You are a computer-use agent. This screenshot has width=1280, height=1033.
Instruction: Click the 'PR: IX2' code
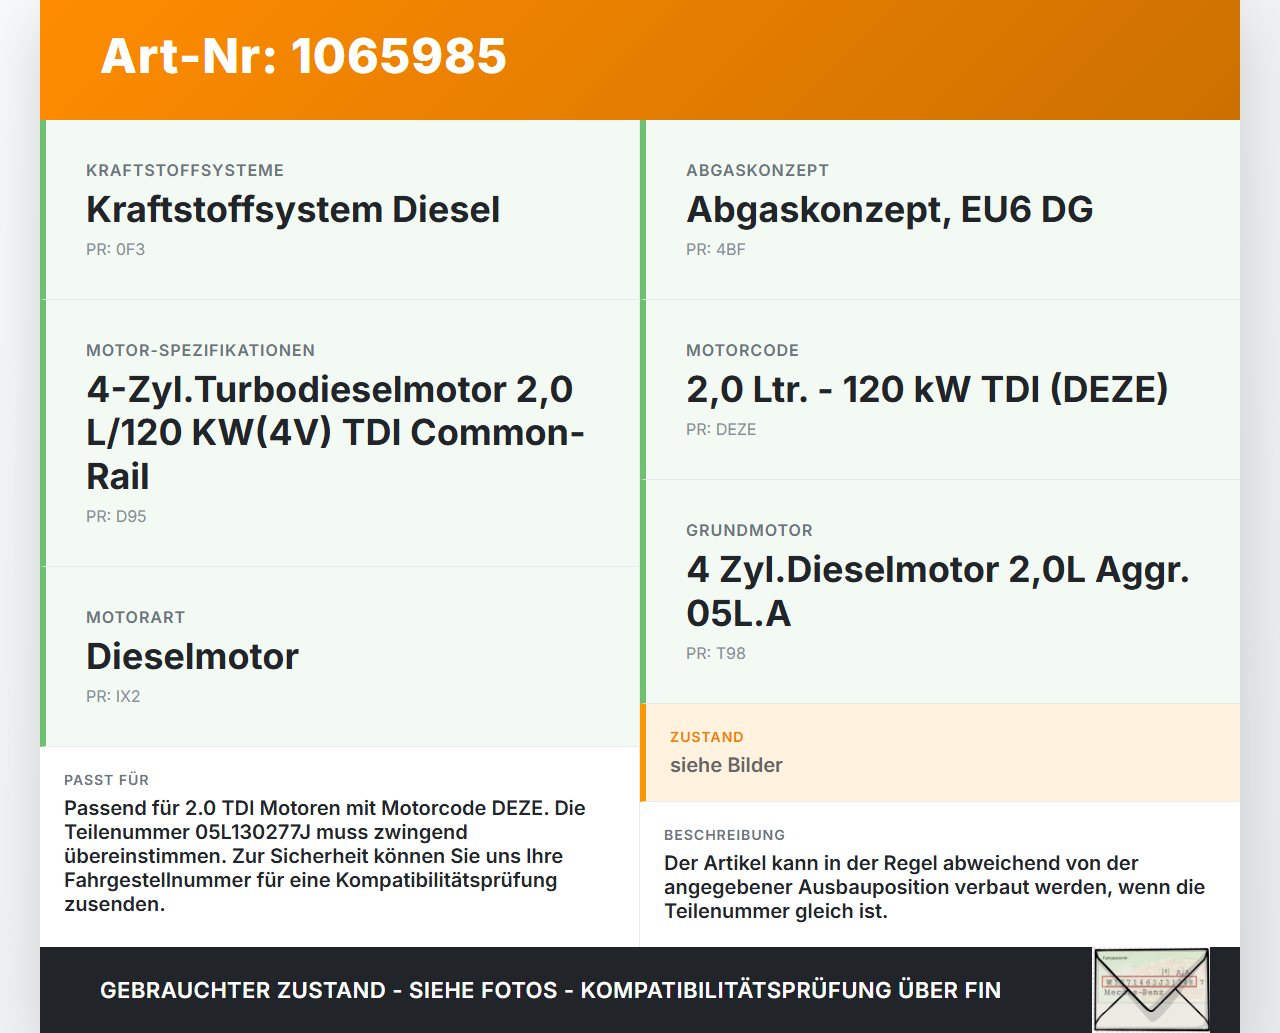[x=113, y=696]
